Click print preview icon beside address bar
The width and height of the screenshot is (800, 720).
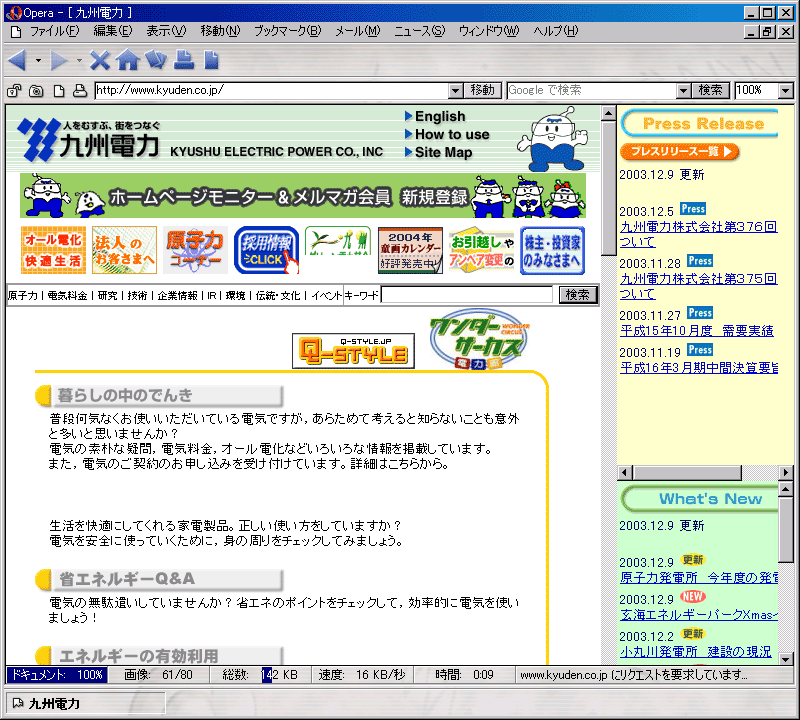(x=80, y=91)
